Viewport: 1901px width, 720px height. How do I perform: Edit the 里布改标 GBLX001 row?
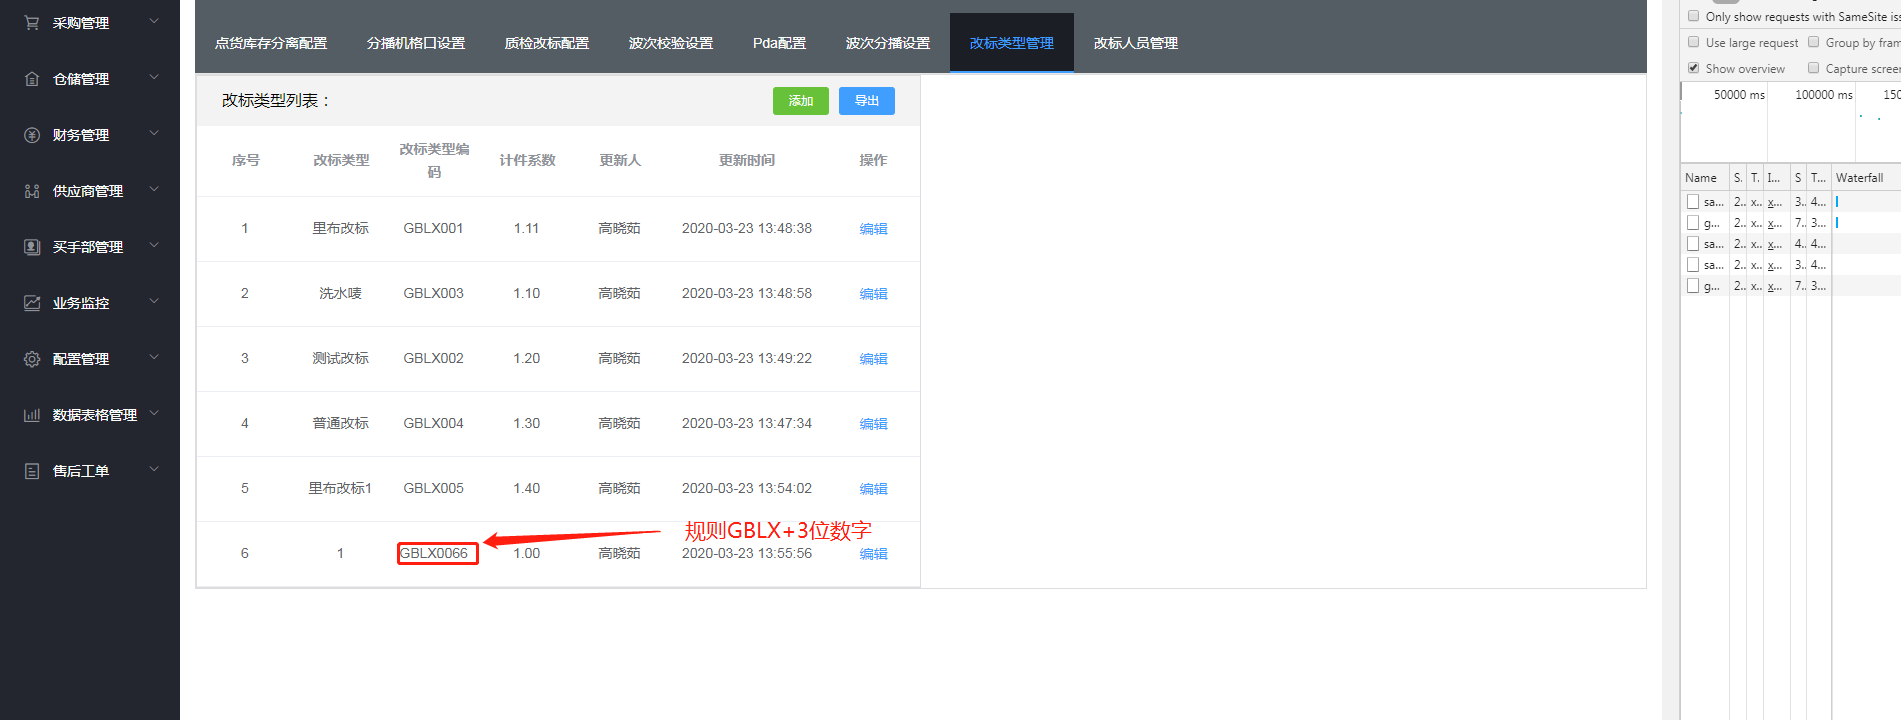tap(873, 229)
